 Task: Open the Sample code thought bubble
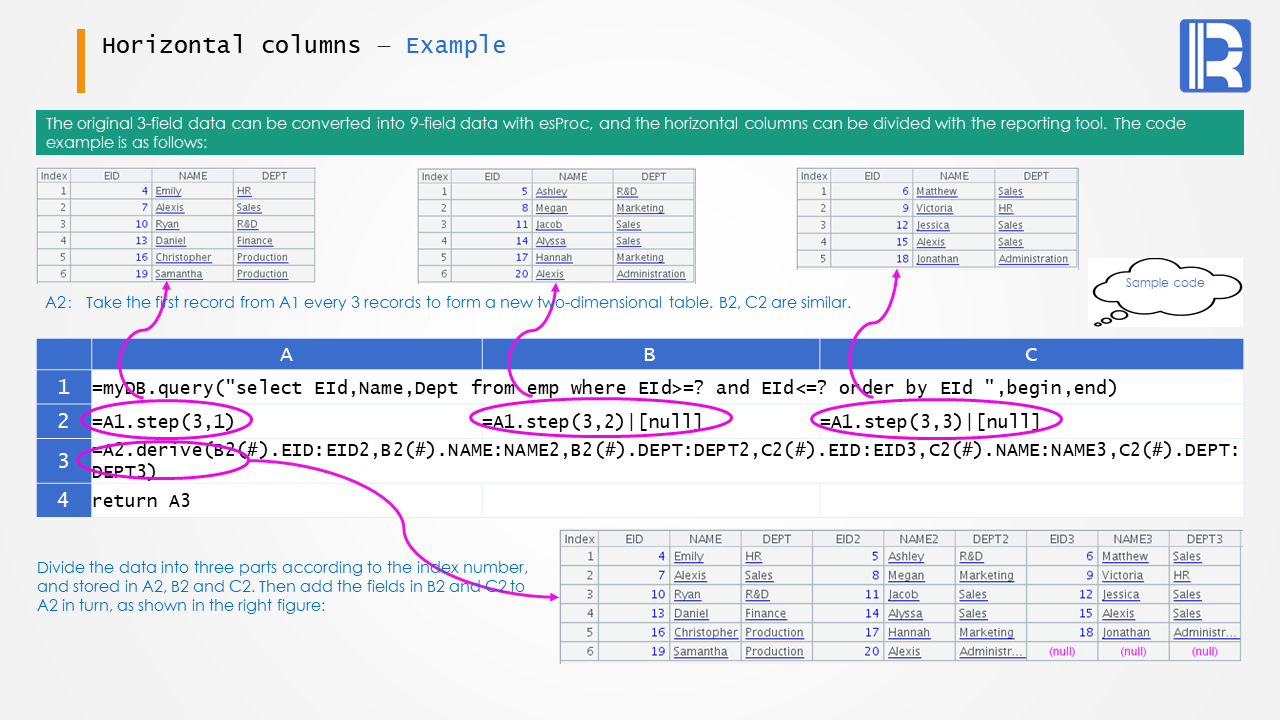1164,284
